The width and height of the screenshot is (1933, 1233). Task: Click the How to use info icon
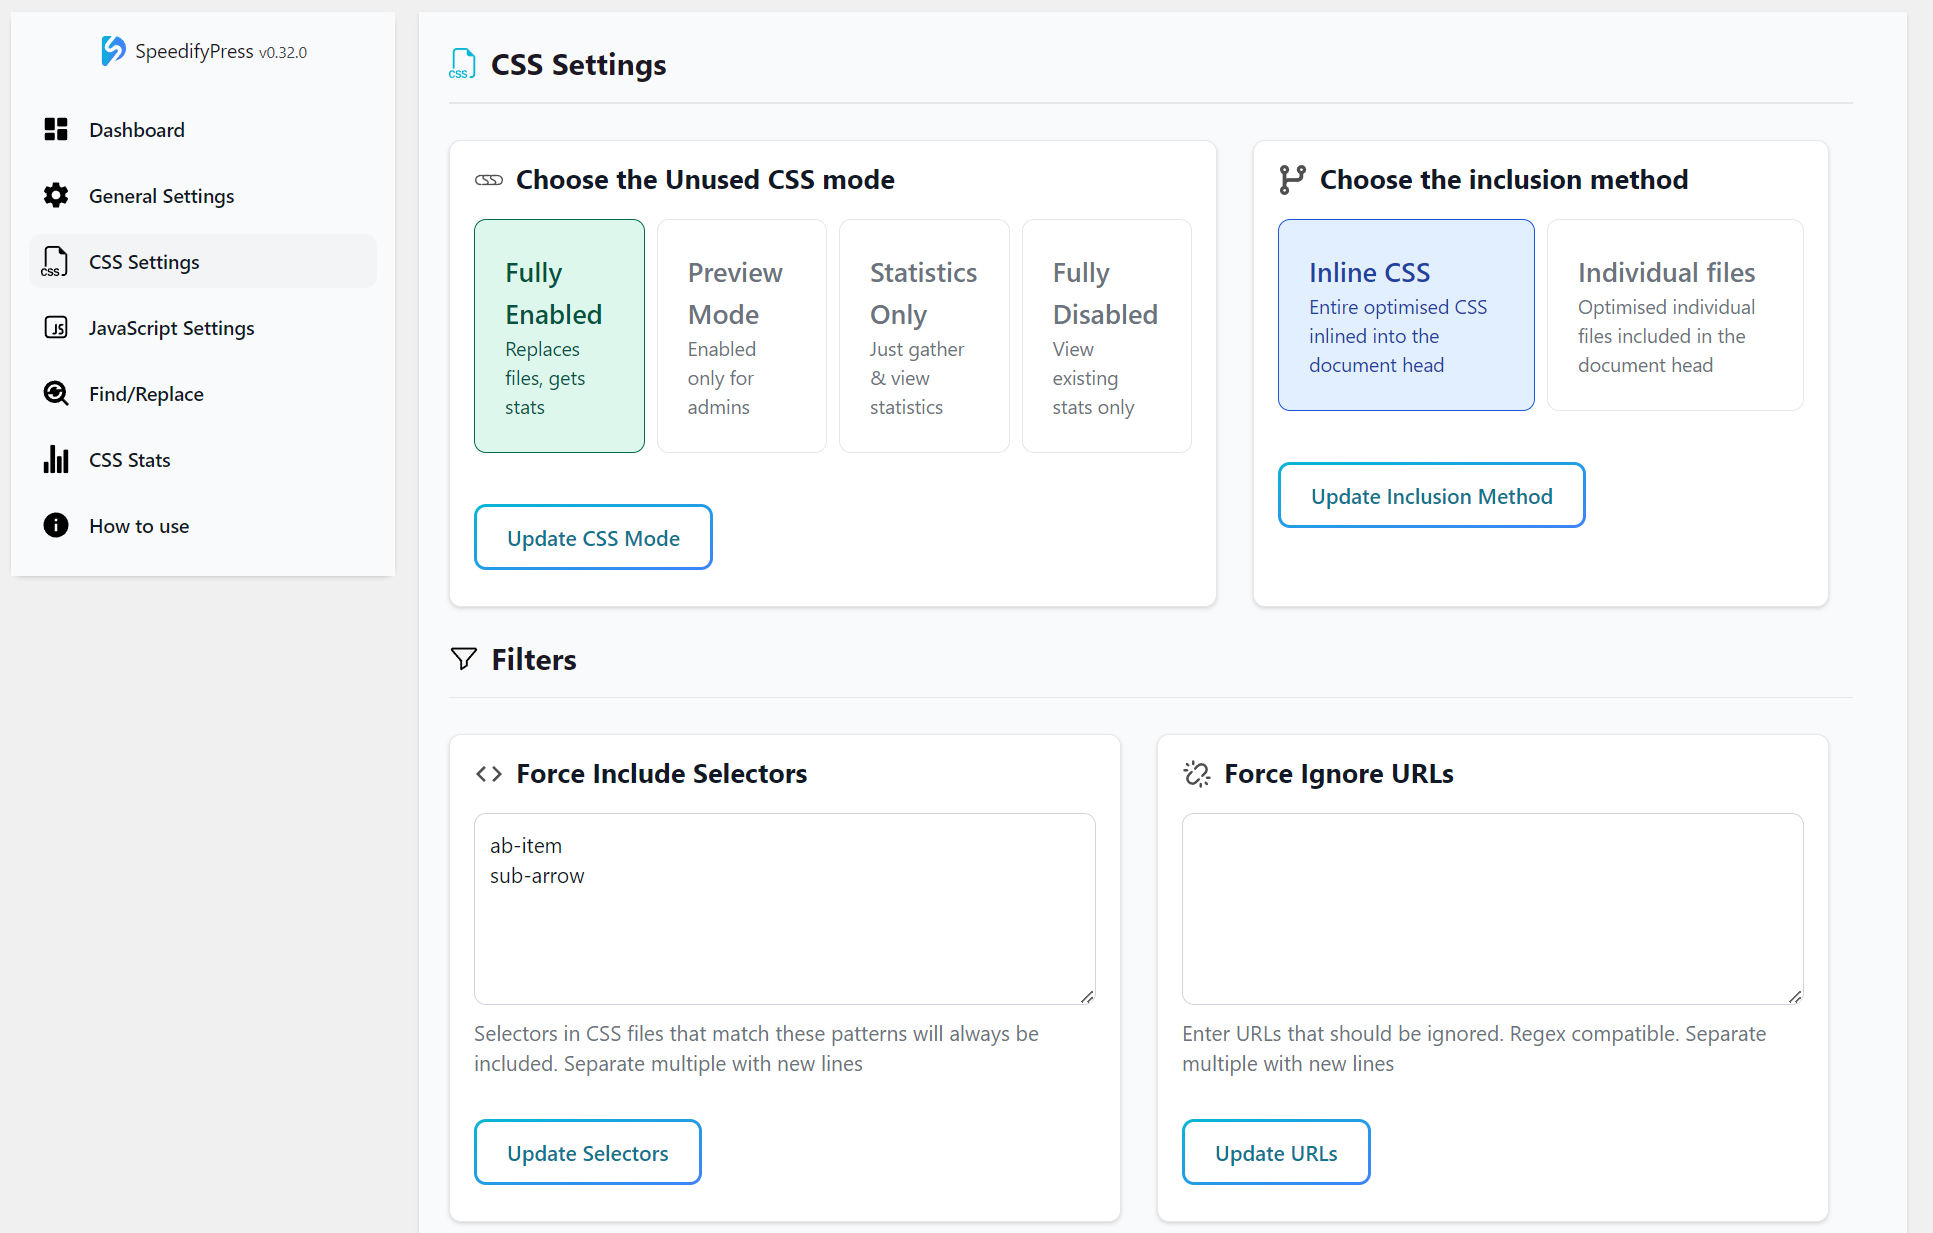pos(56,525)
